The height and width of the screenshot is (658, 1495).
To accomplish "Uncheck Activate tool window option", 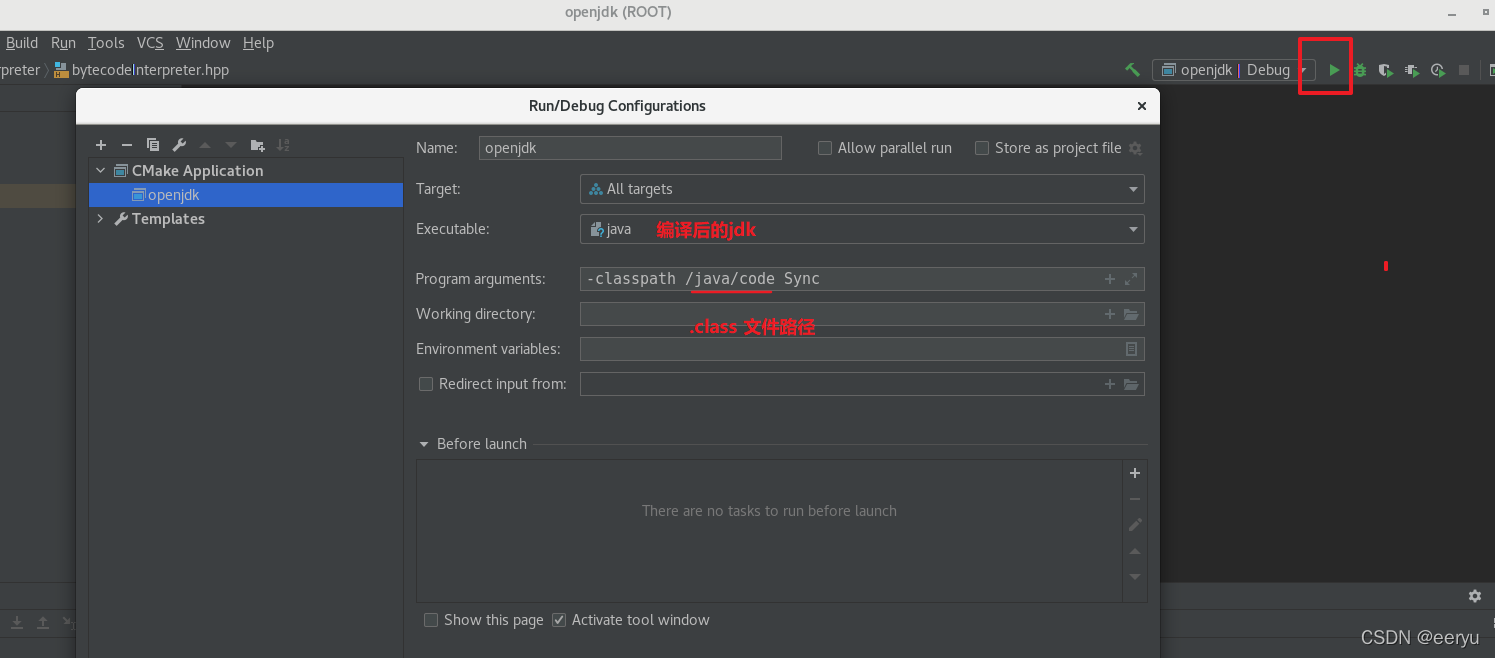I will tap(559, 620).
